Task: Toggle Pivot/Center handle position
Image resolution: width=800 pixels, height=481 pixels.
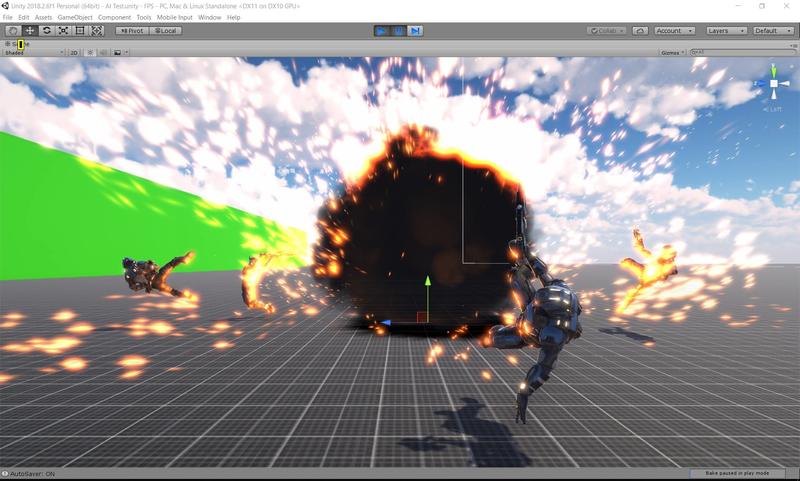Action: (132, 31)
